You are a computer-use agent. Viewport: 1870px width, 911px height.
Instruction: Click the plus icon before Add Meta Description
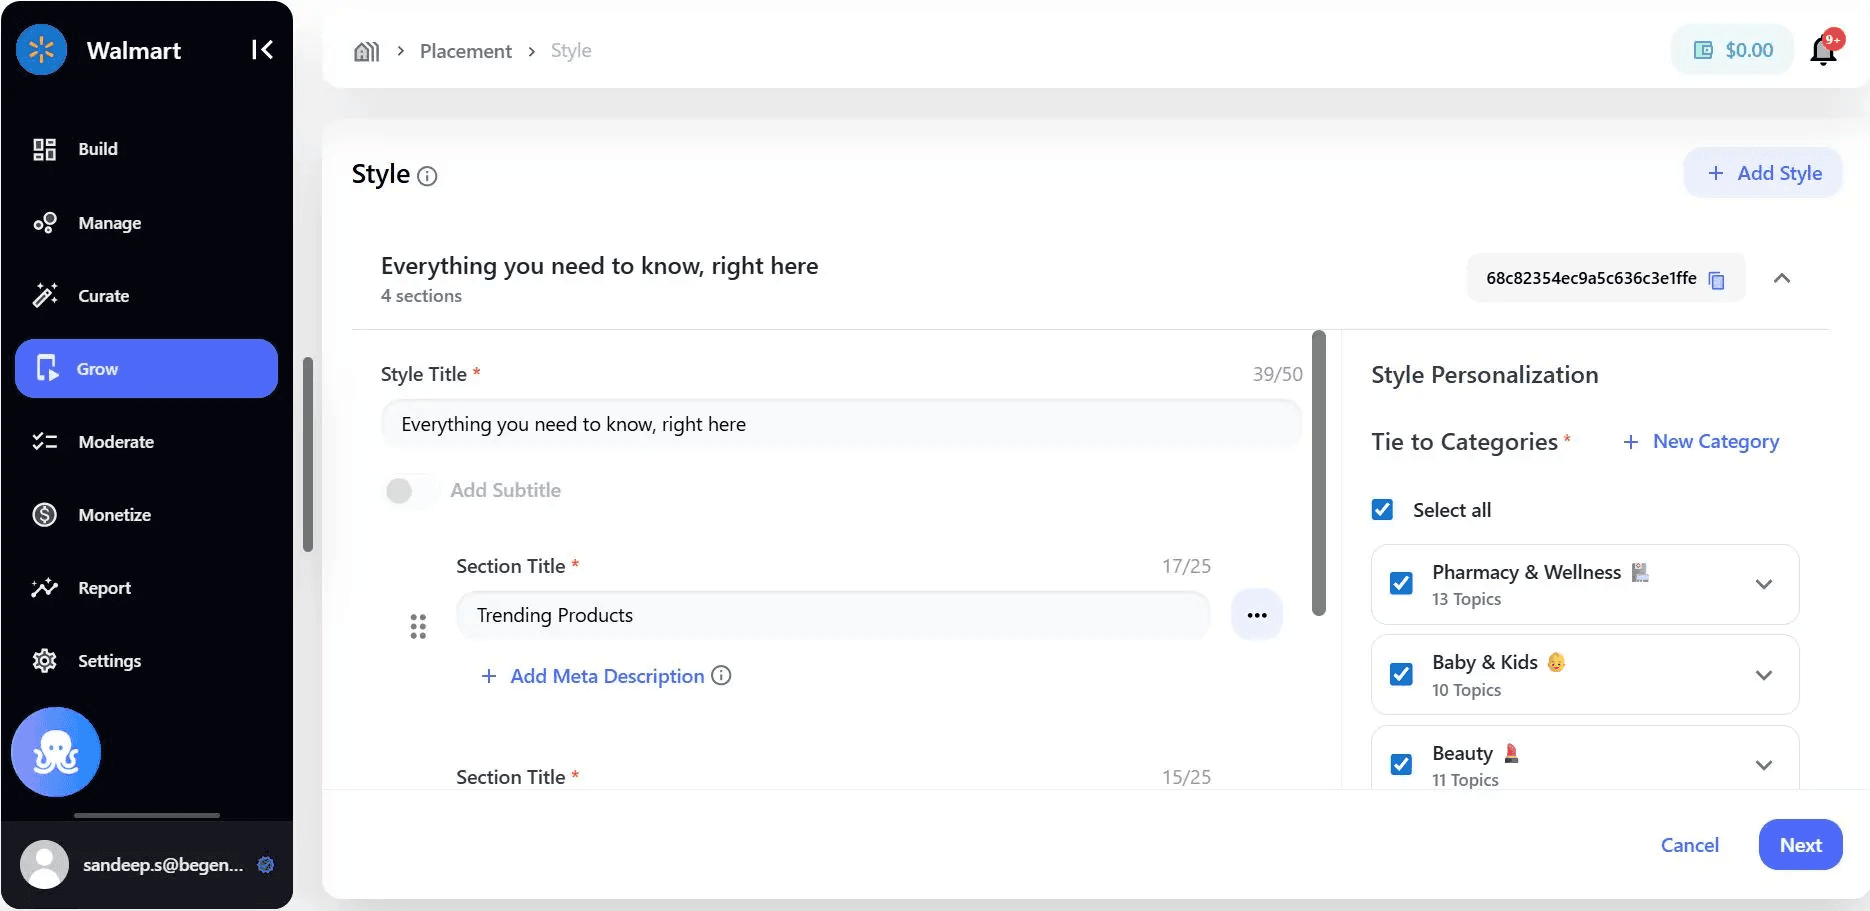pyautogui.click(x=489, y=676)
